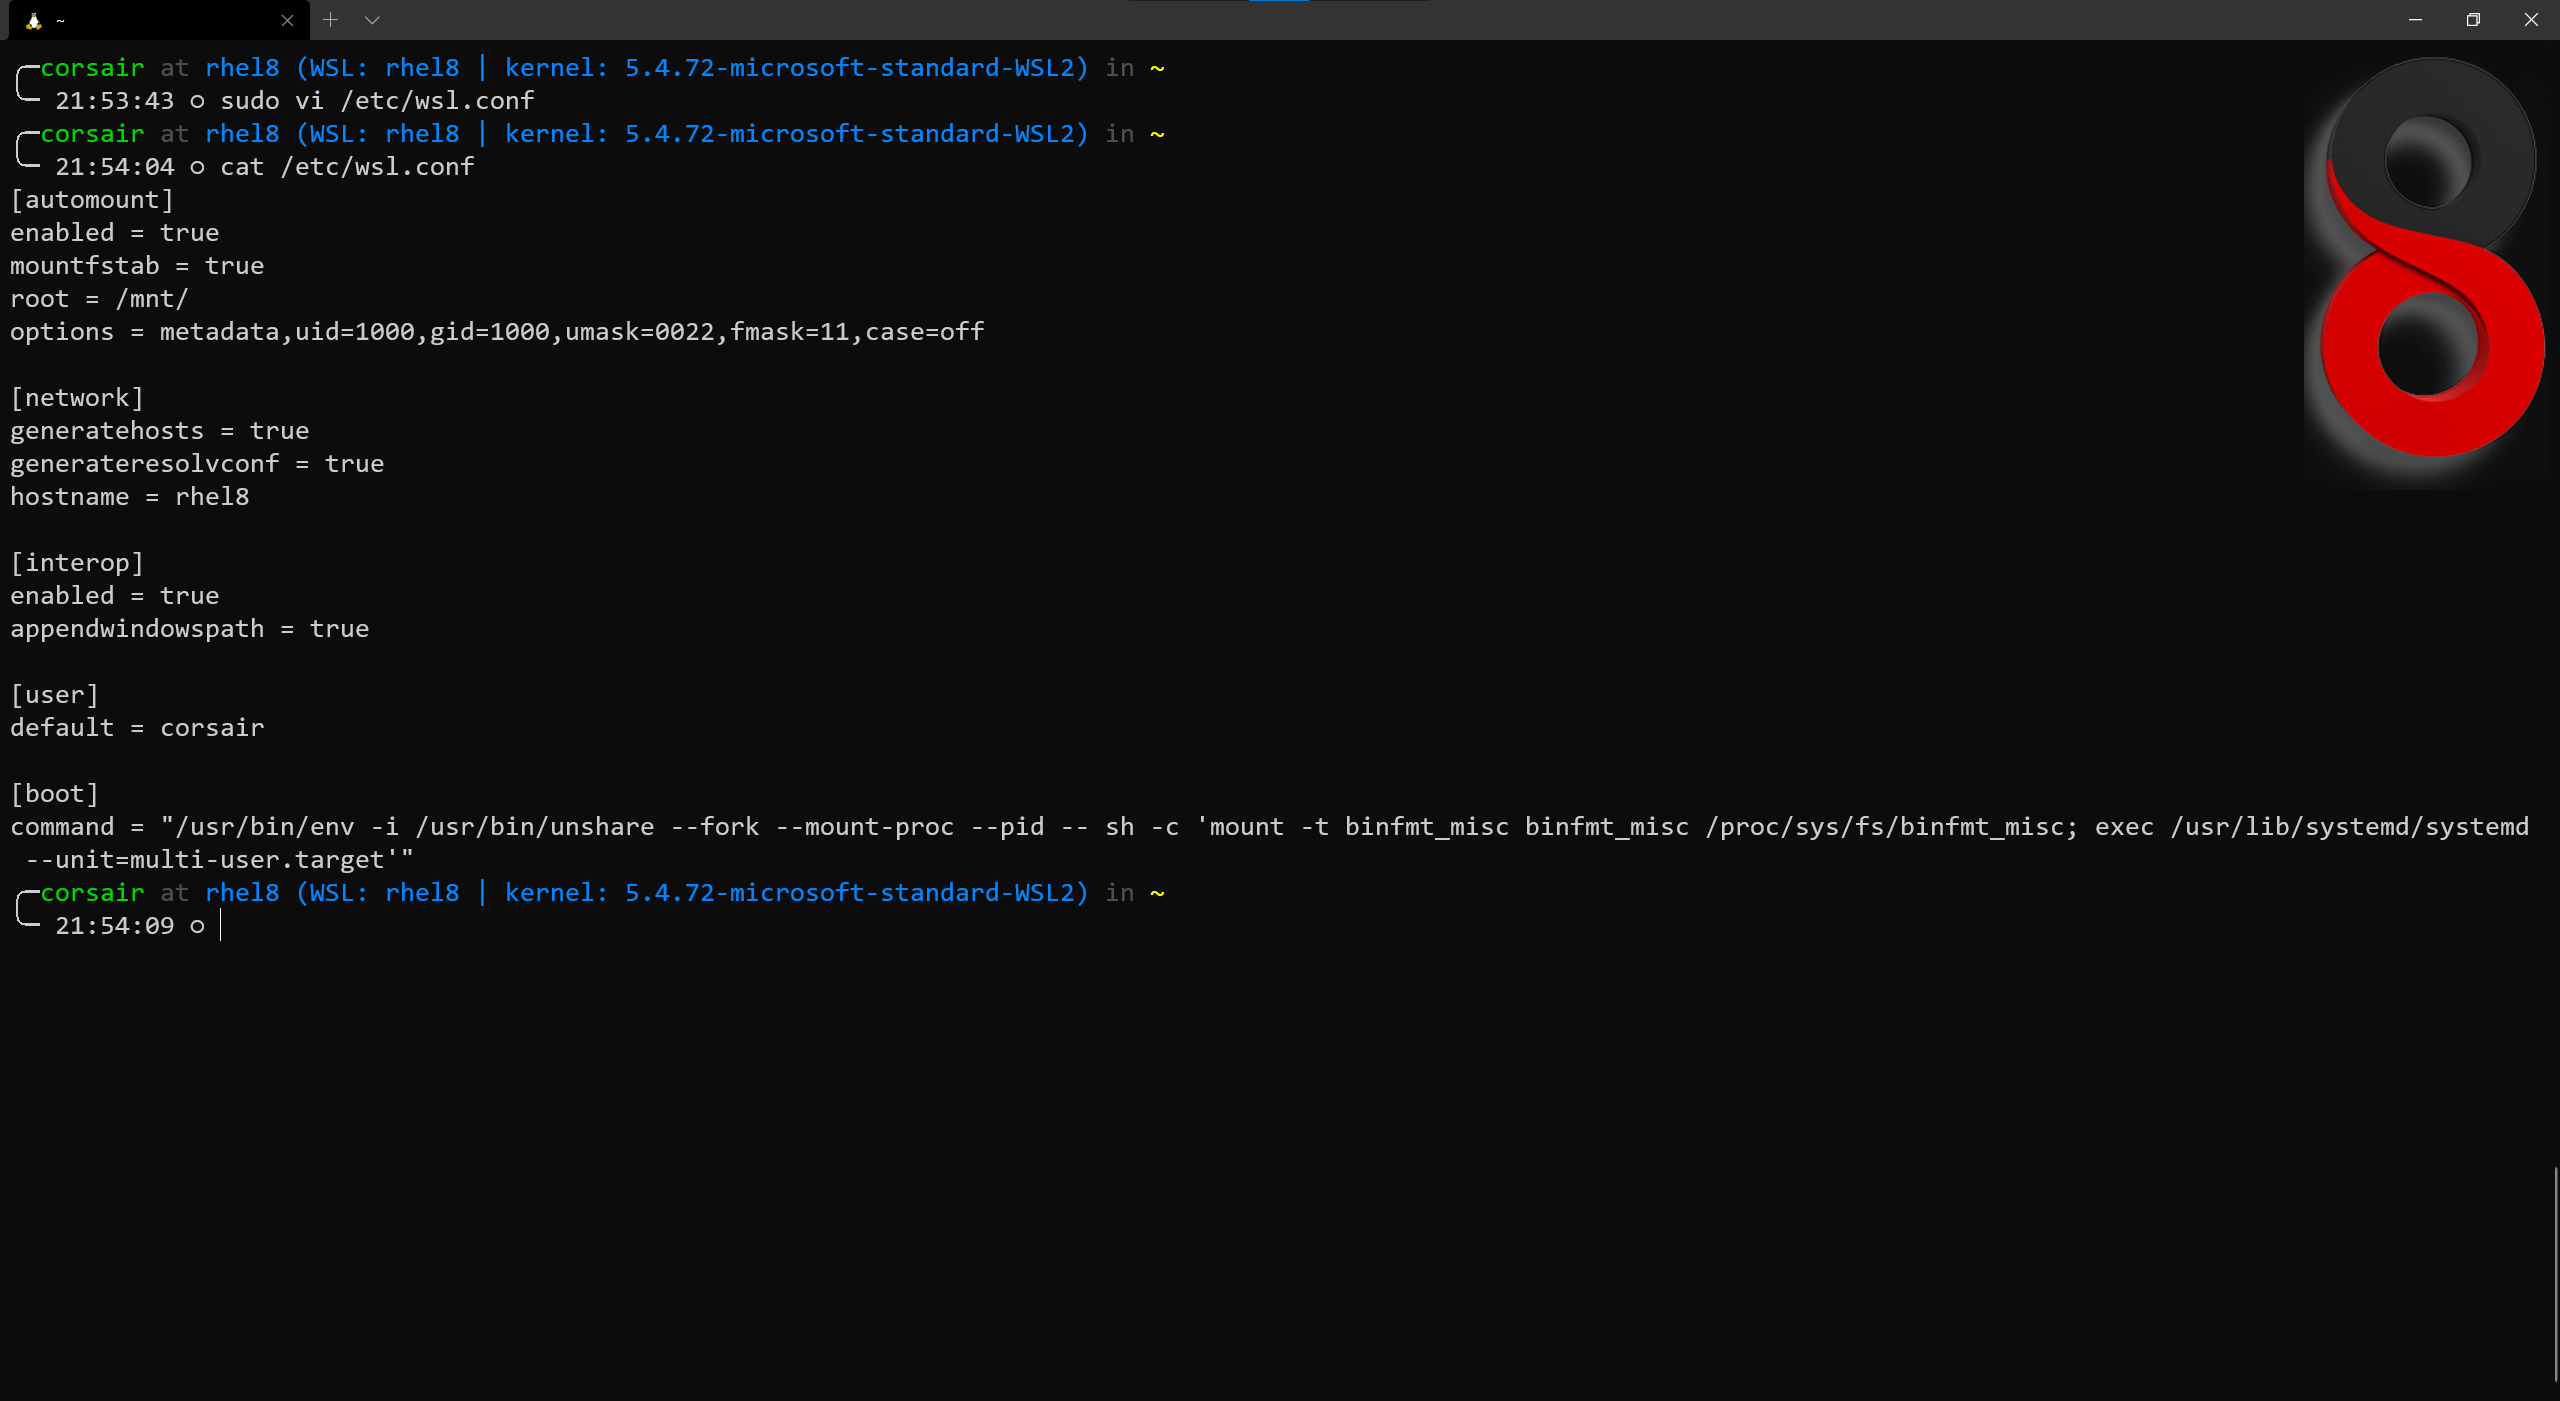Screen dimensions: 2560x1401
Task: Click the hostname 'rhel8' in the prompt
Action: (243, 67)
